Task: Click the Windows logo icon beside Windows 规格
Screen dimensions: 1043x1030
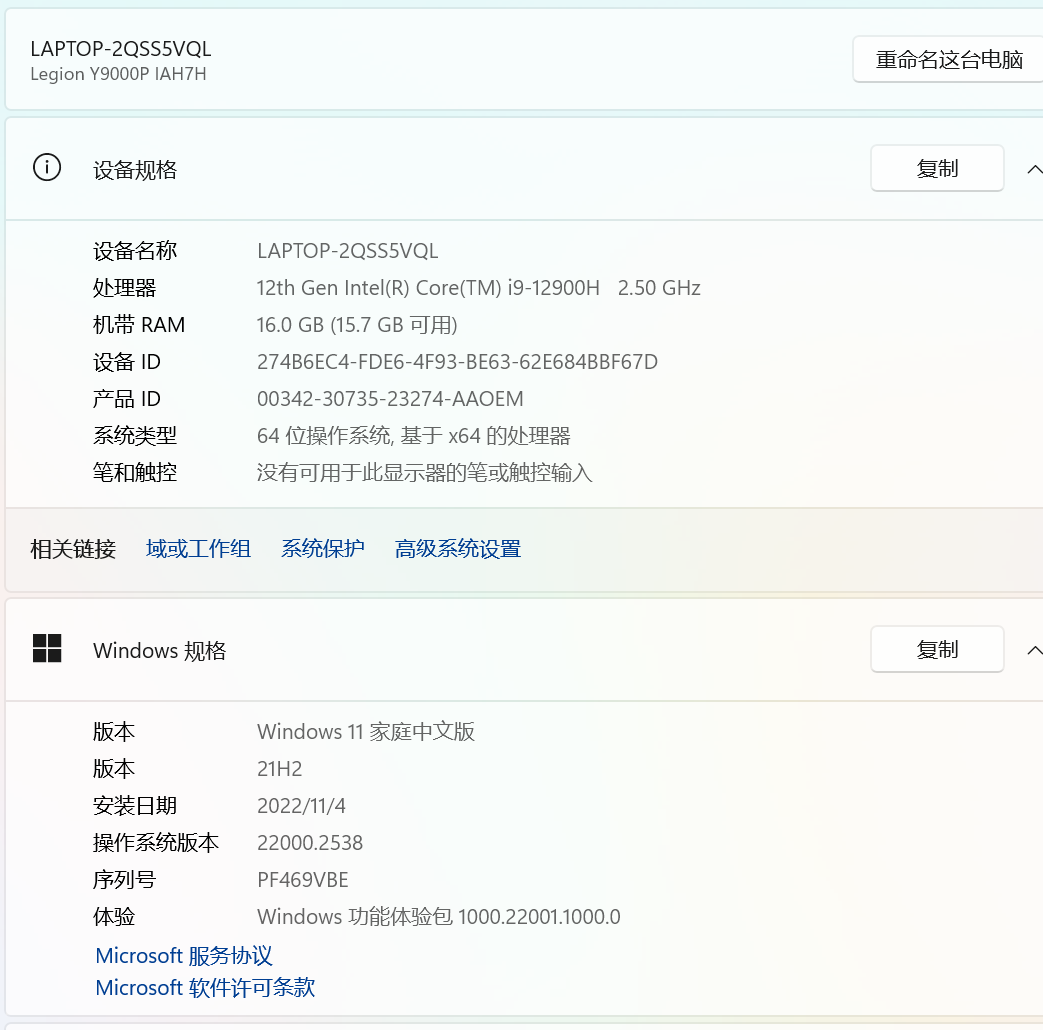Action: [x=47, y=648]
